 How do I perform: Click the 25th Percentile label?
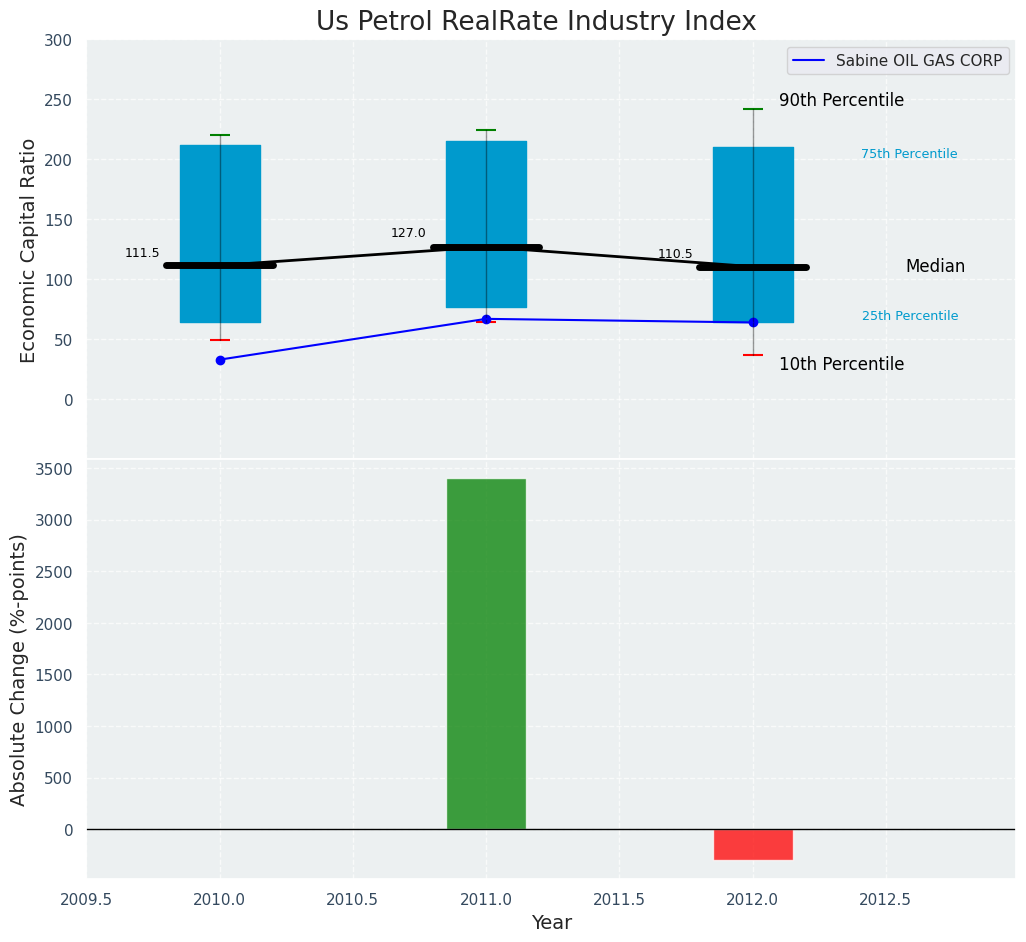[910, 316]
